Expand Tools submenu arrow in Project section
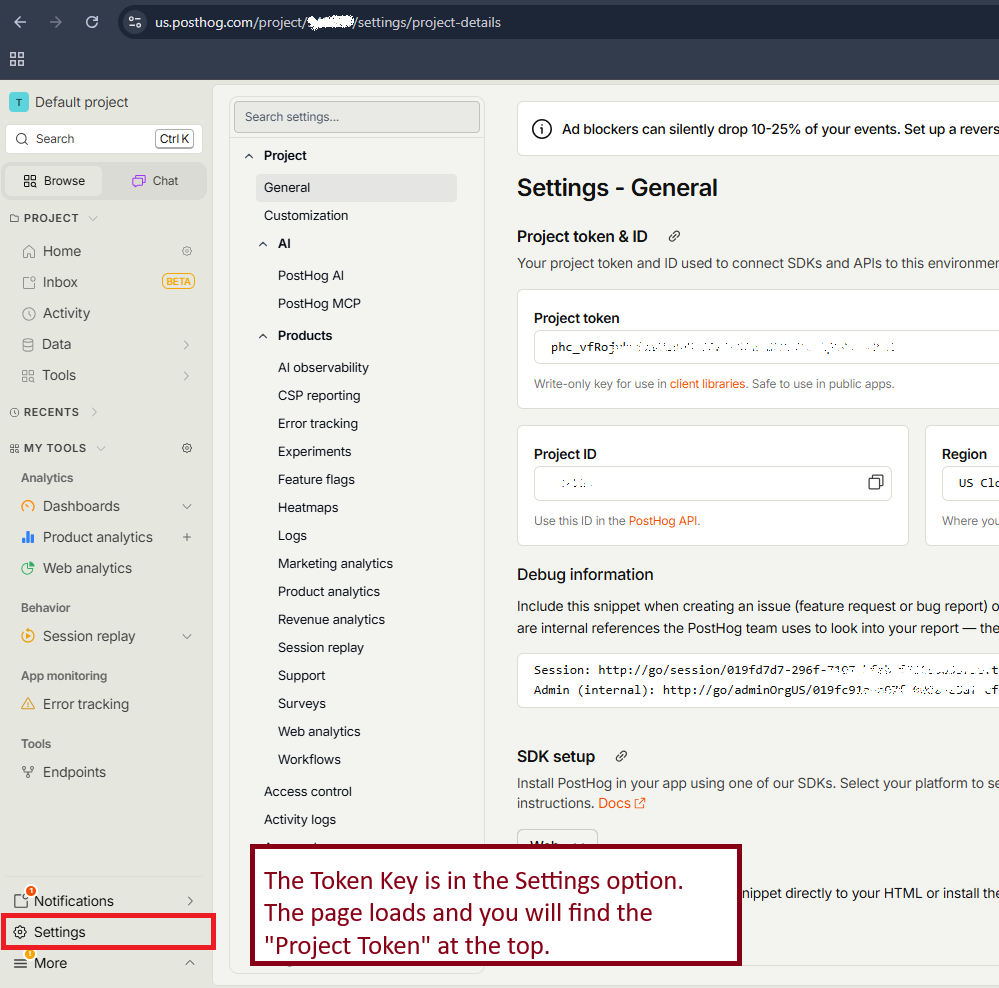Viewport: 999px width, 988px height. click(x=186, y=376)
